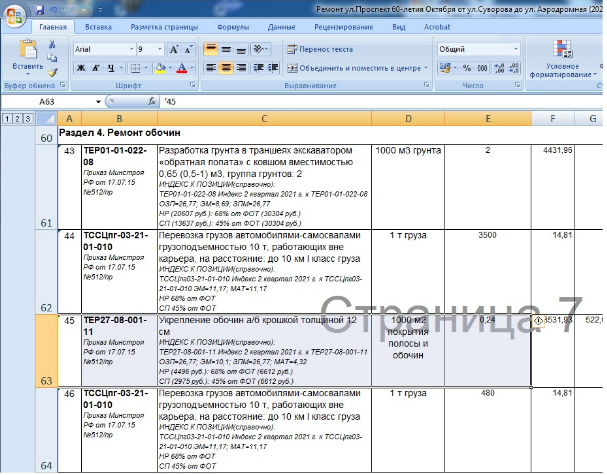Open the Вид tab
Screen dimensions: 607x475
tap(399, 27)
